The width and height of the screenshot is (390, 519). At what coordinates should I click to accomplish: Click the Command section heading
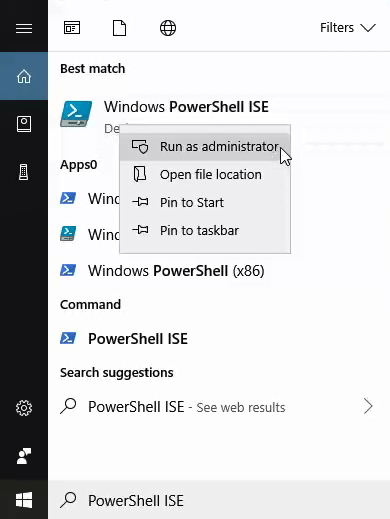click(x=90, y=304)
